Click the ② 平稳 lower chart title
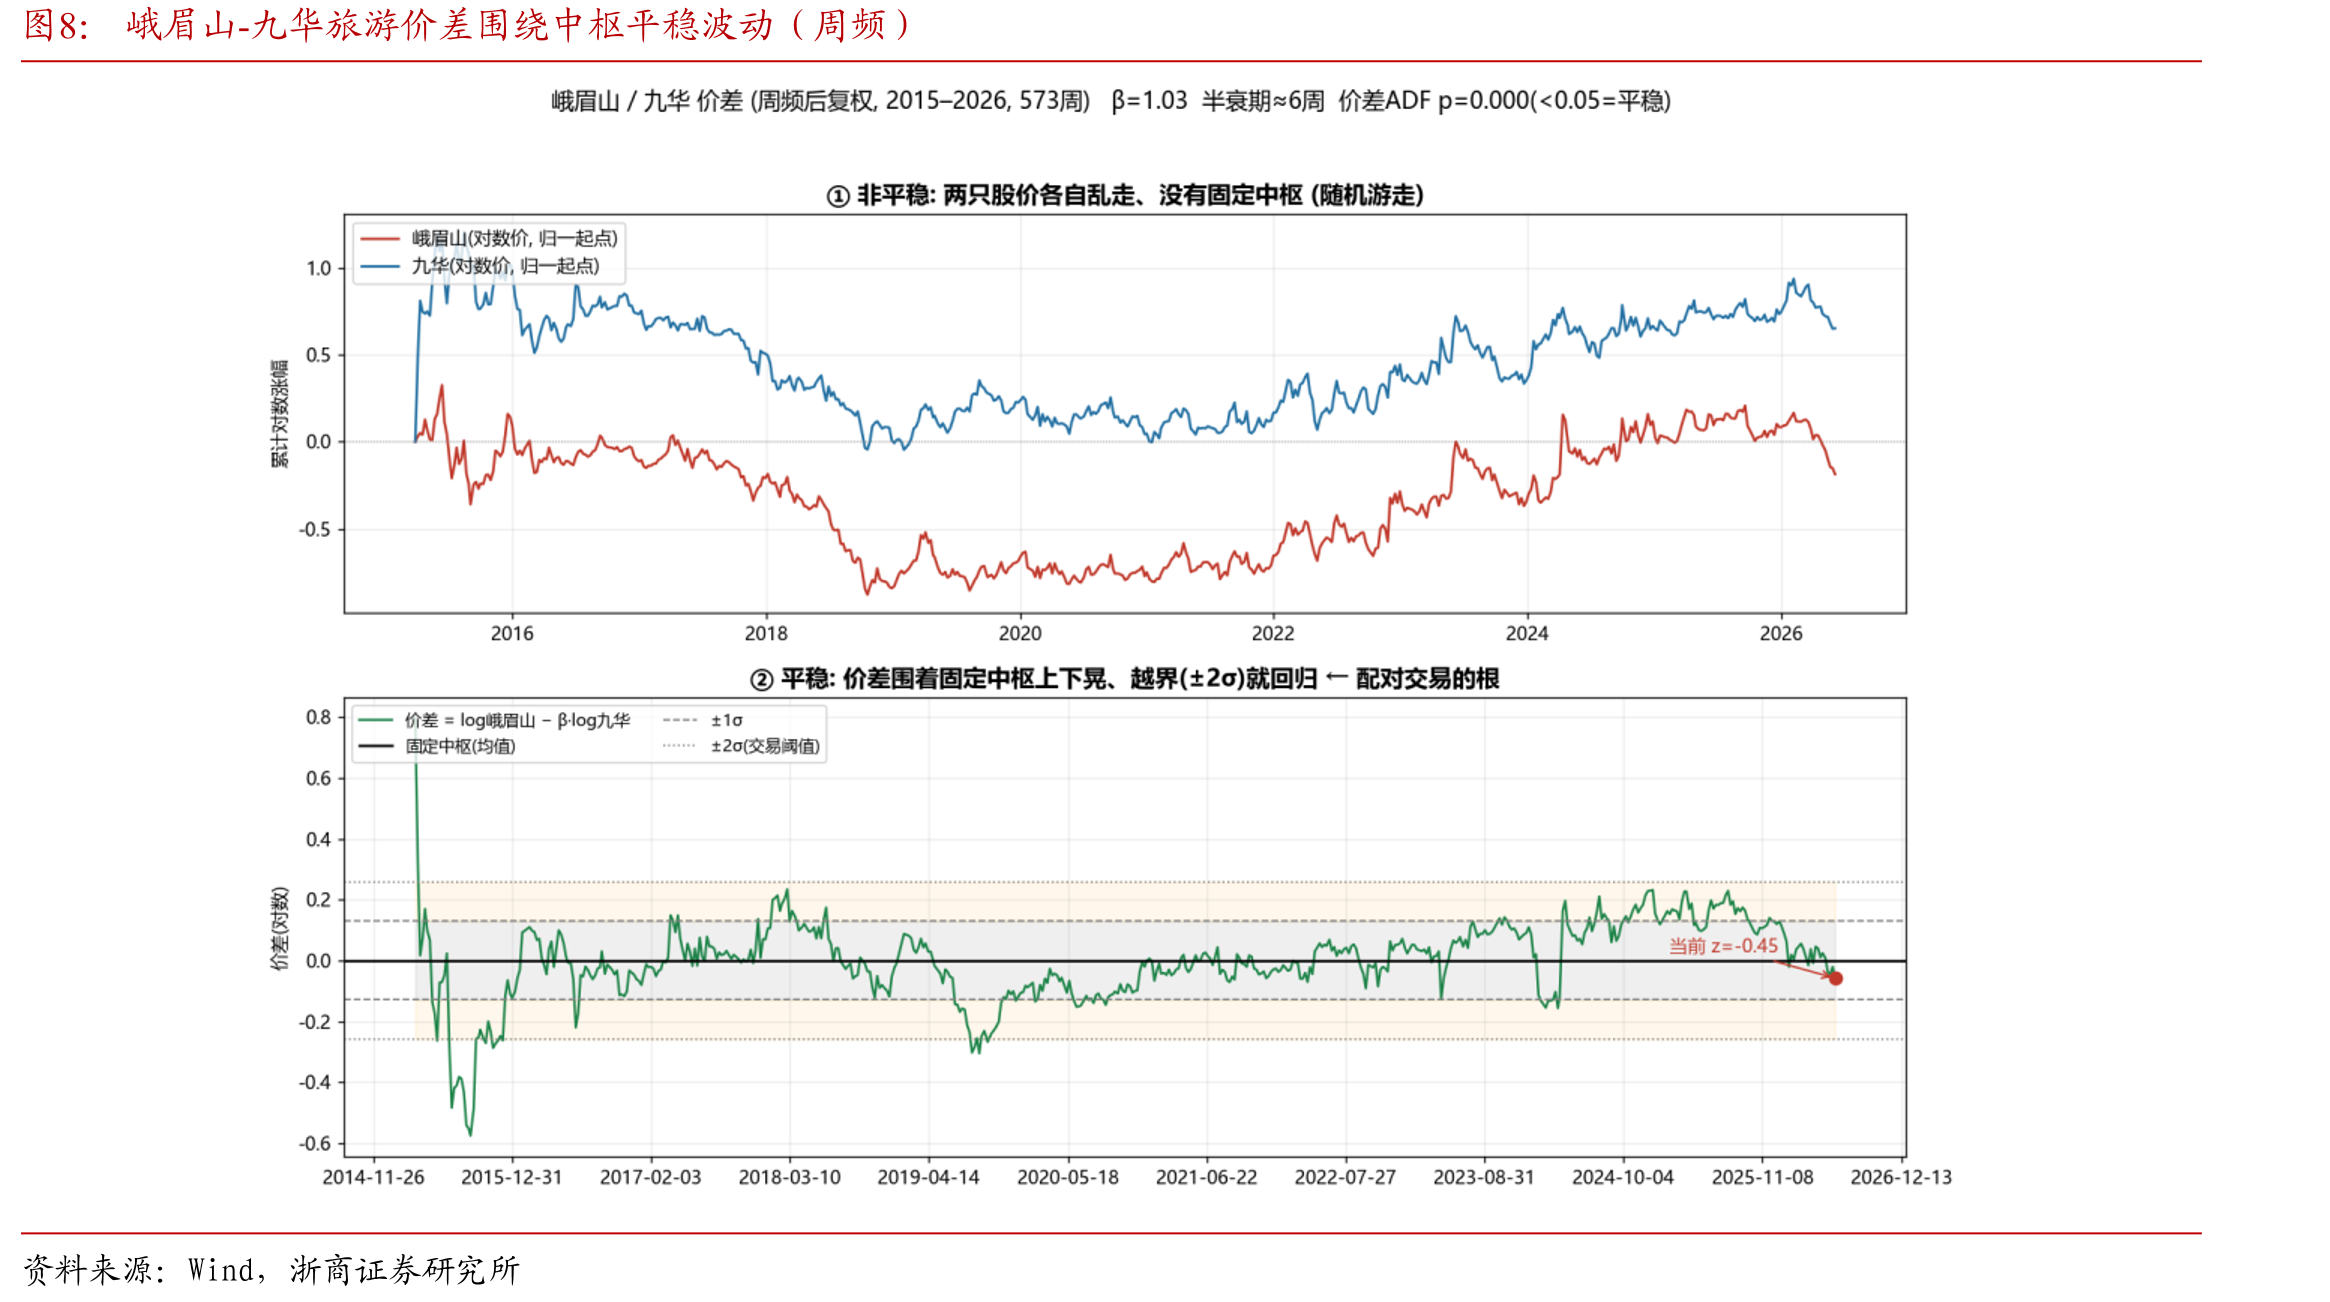 coord(1125,679)
